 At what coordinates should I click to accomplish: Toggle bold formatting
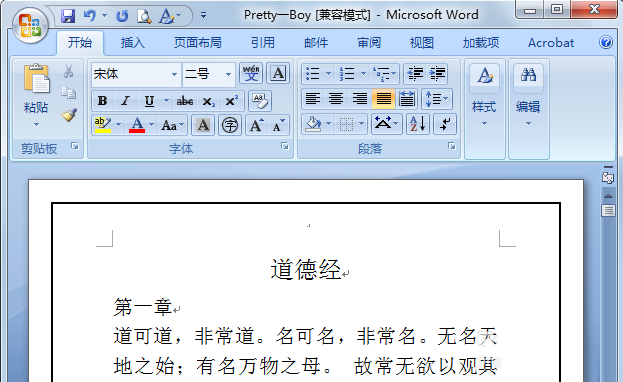[x=103, y=101]
